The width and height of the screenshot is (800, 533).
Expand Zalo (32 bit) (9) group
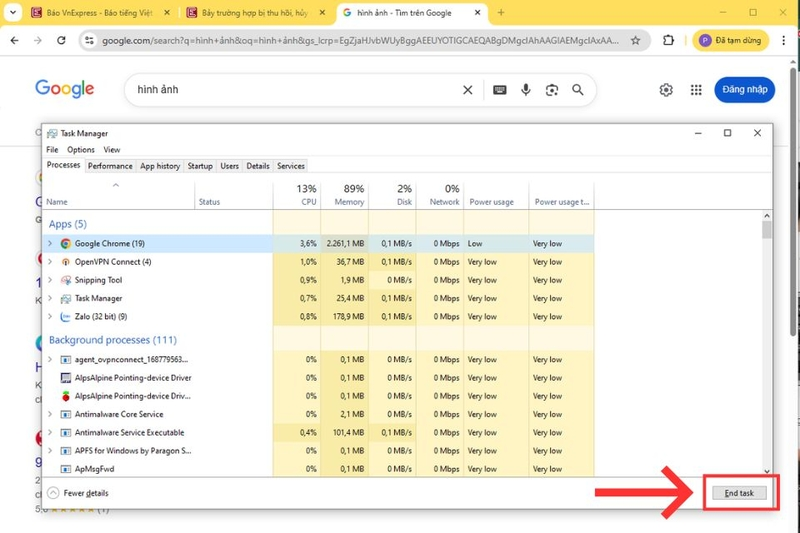50,317
